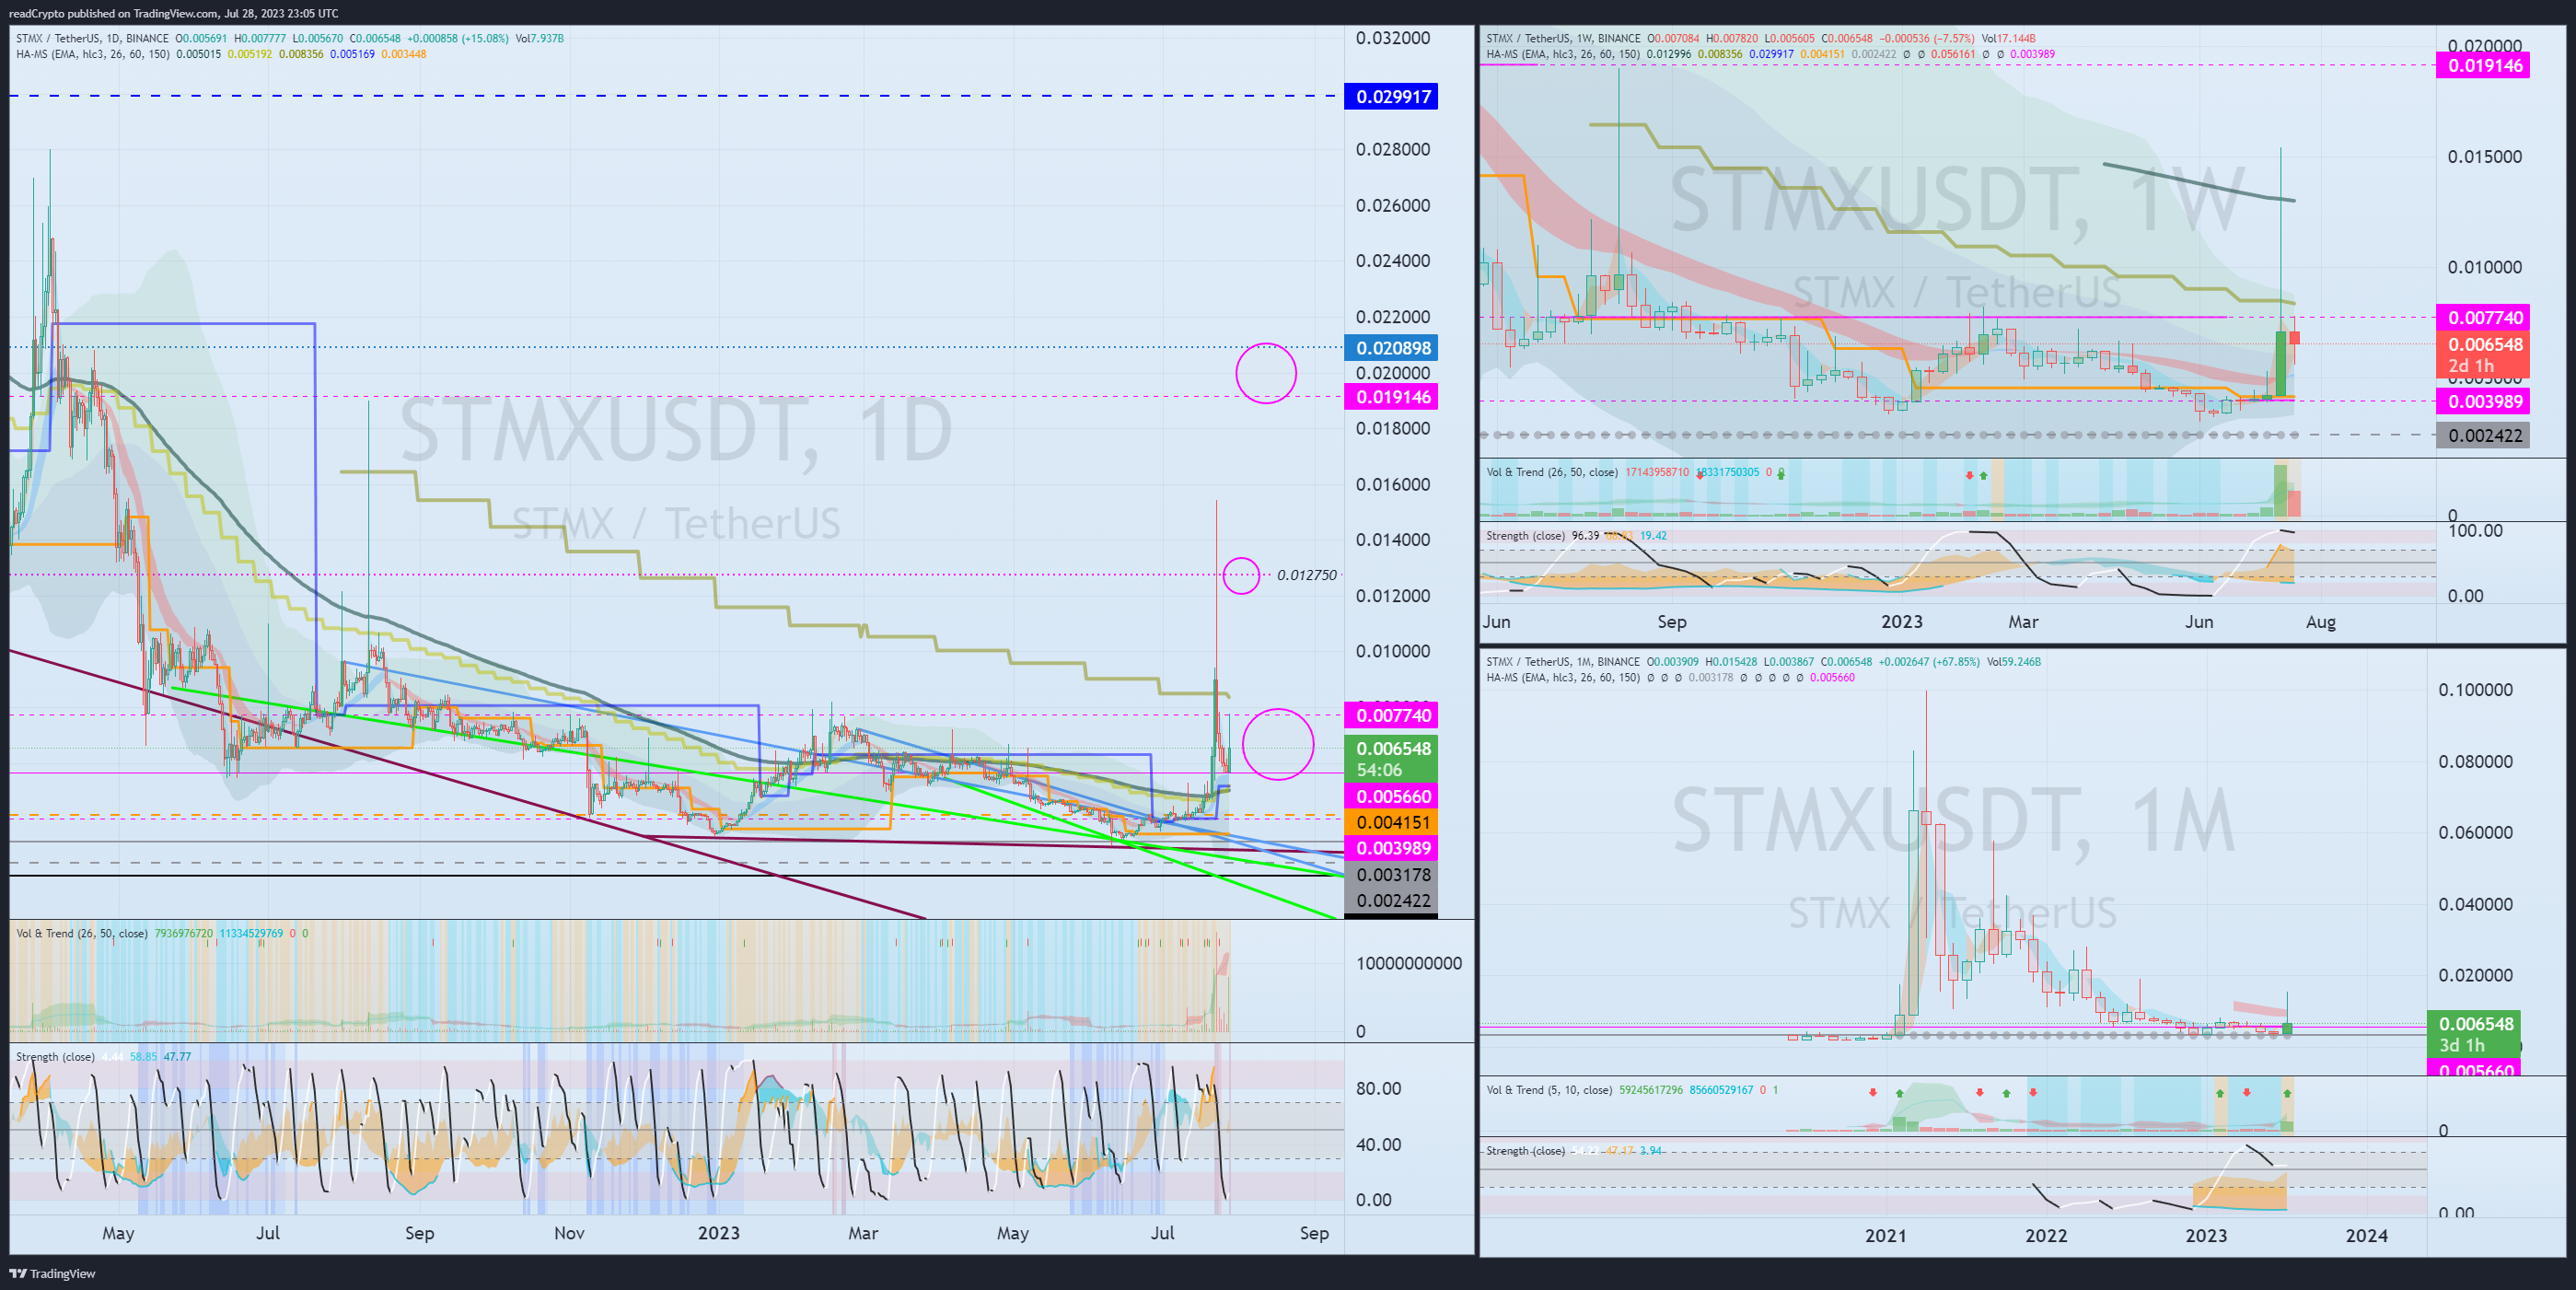This screenshot has width=2576, height=1290.
Task: Click 0.028000 on the 1D price axis
Action: tap(1393, 149)
